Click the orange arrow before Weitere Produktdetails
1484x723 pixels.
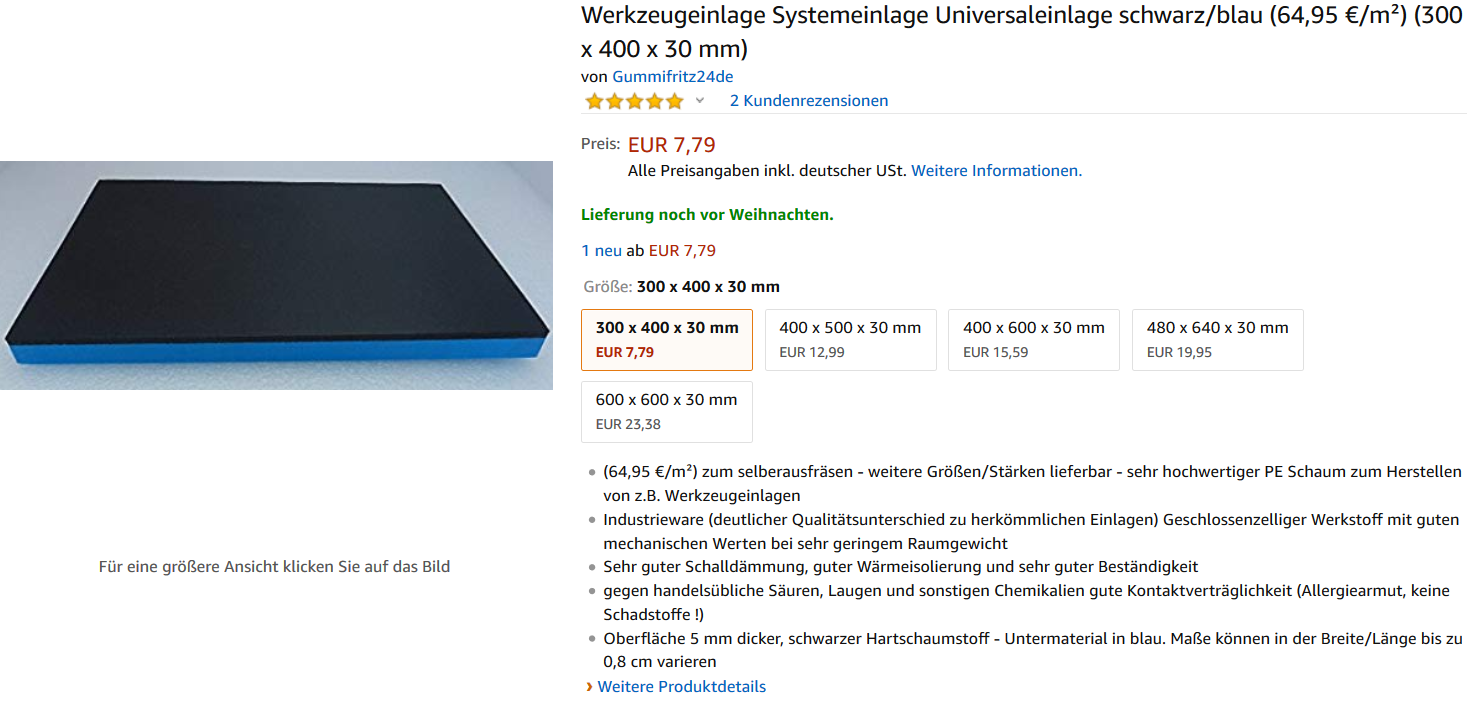click(x=589, y=687)
